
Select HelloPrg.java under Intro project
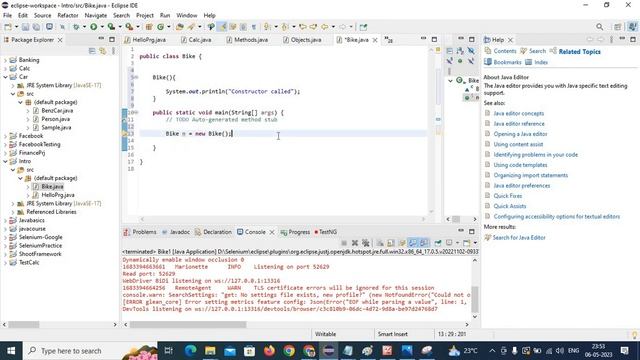tap(58, 195)
